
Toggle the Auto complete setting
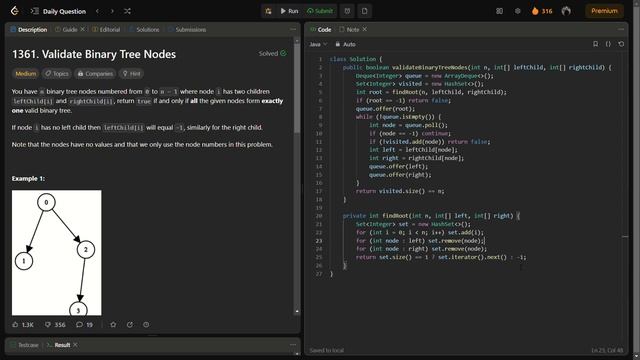coord(345,44)
